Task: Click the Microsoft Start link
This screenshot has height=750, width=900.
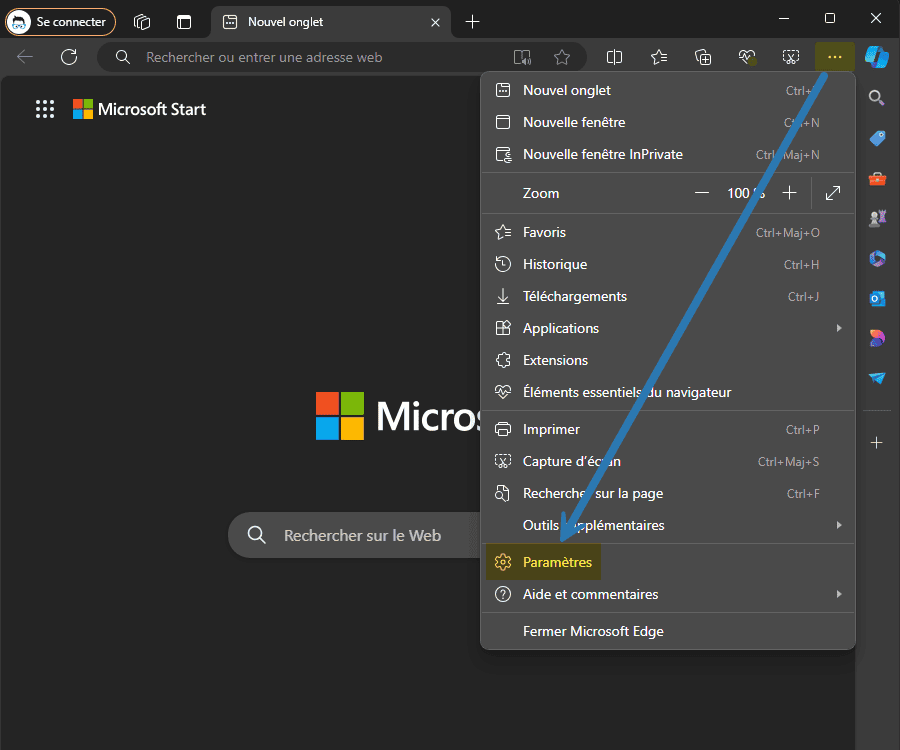Action: click(x=139, y=109)
